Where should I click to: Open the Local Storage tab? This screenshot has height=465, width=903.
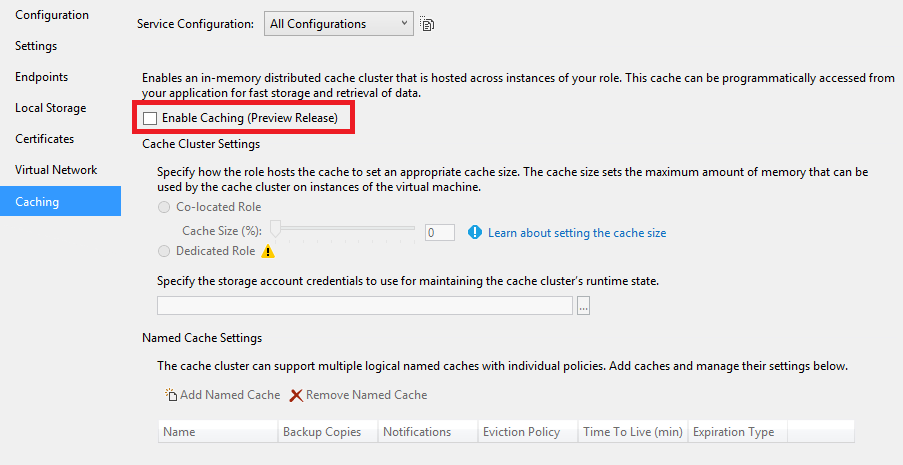51,108
